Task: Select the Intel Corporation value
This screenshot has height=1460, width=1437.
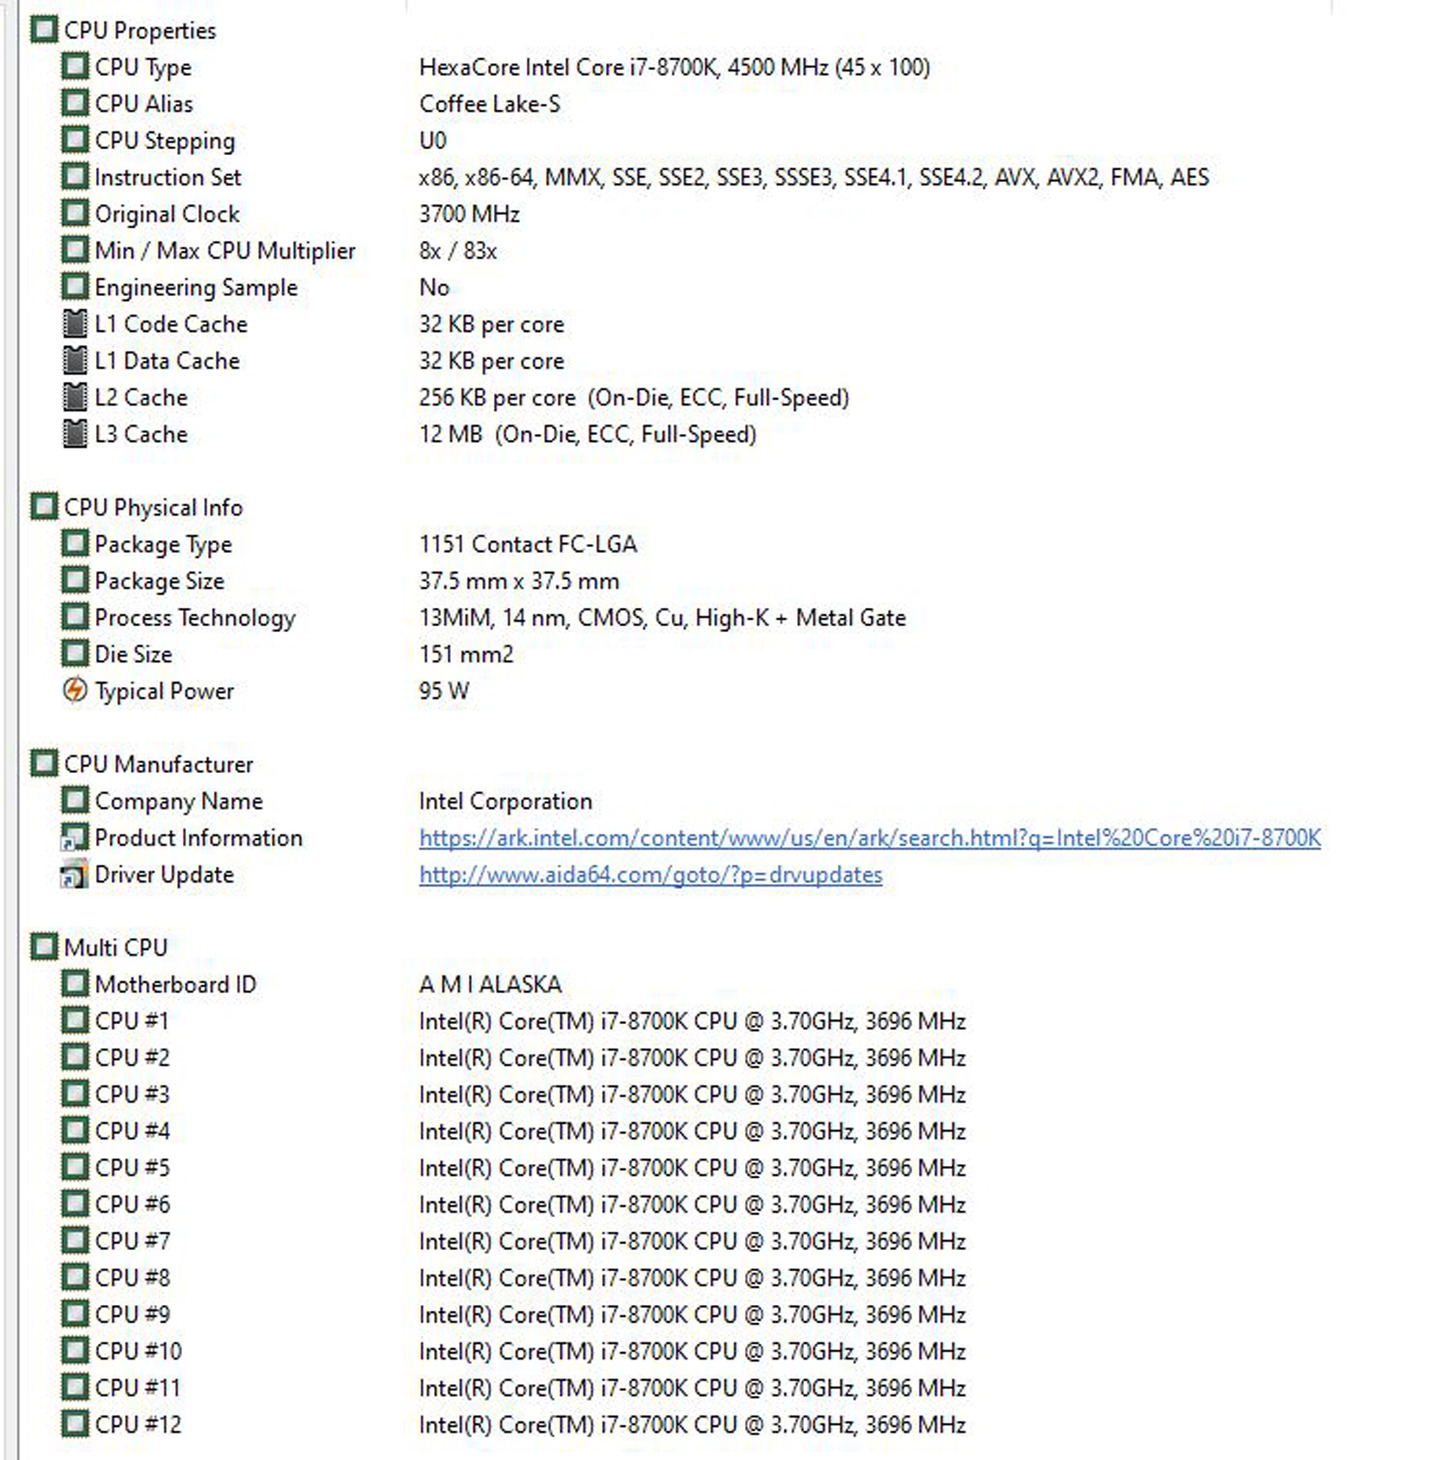Action: tap(506, 801)
